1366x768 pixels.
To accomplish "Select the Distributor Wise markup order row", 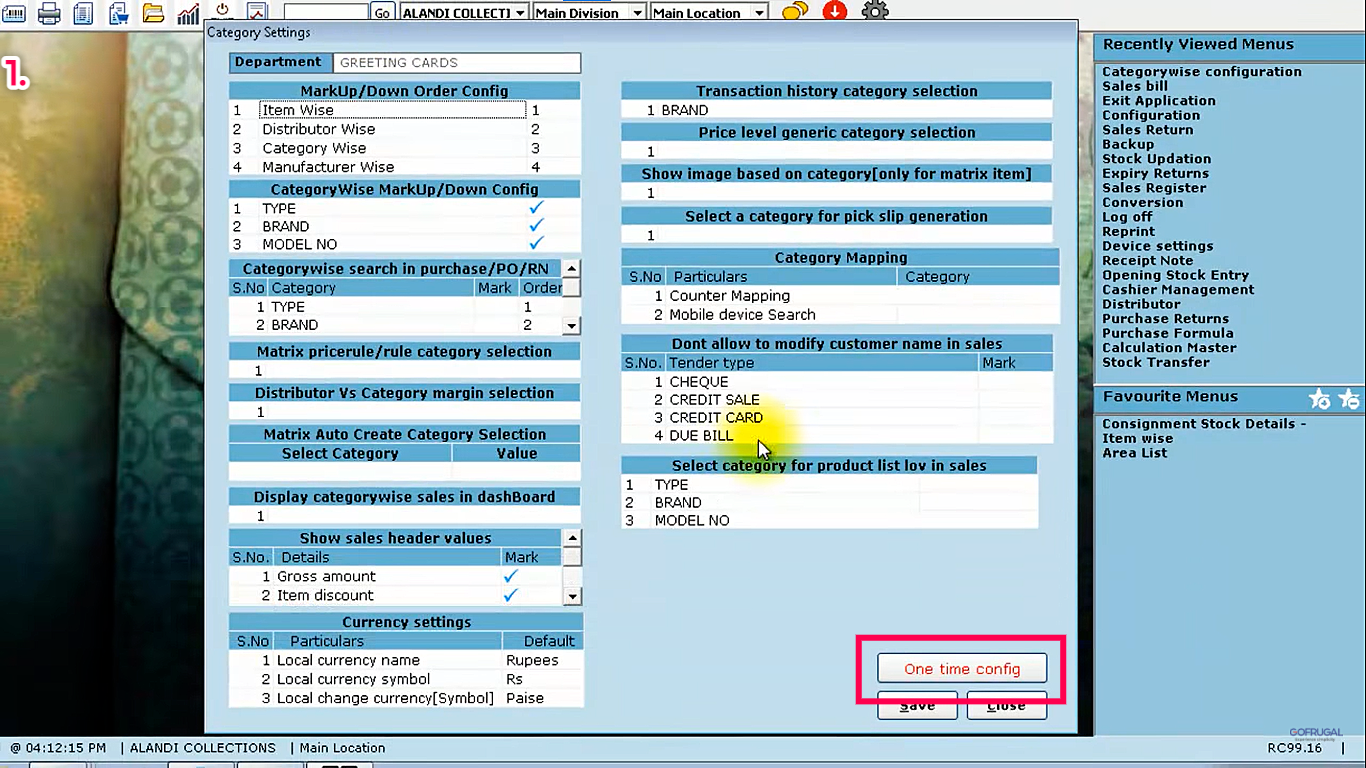I will 404,129.
